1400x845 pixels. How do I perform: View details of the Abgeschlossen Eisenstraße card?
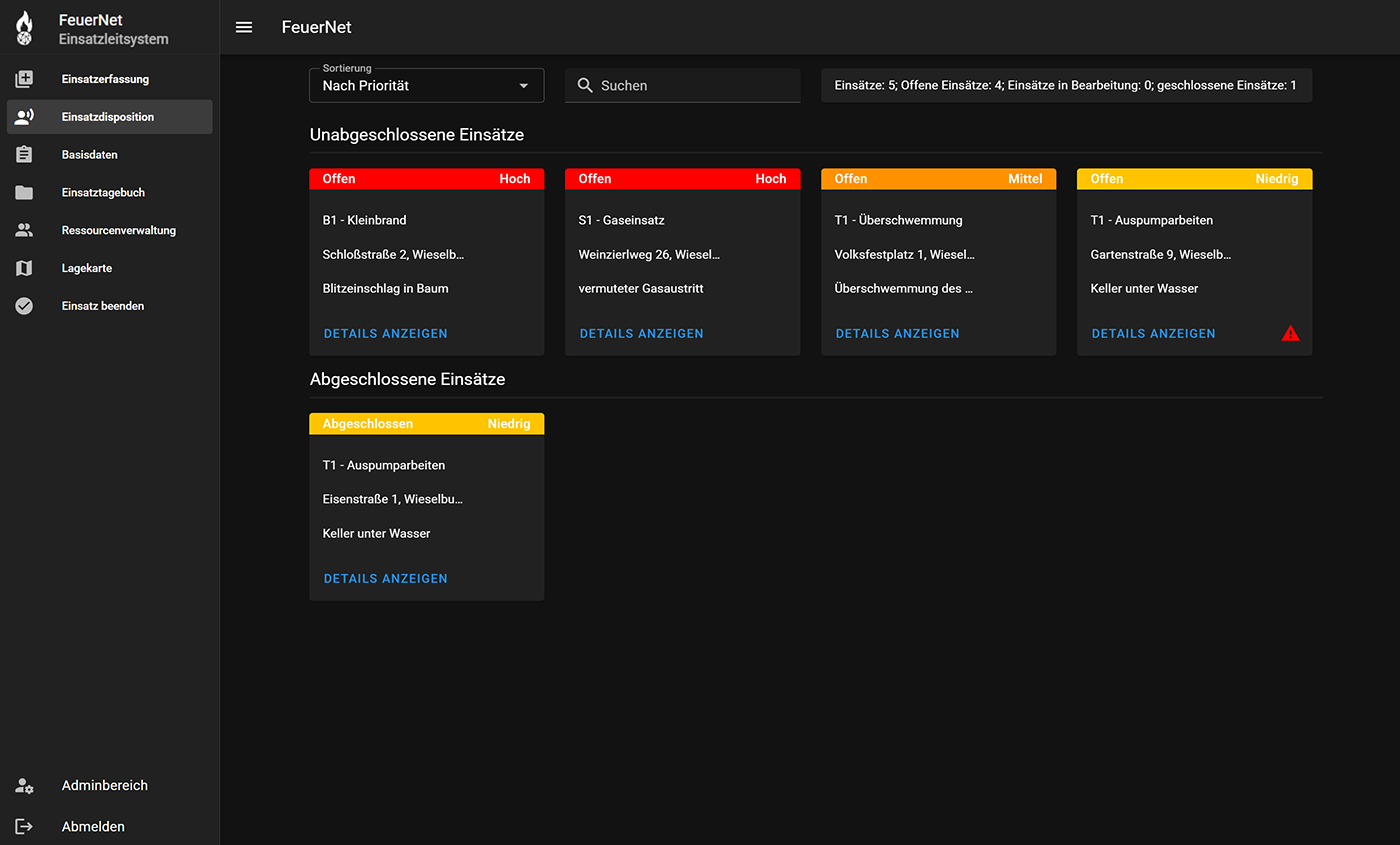click(x=385, y=579)
